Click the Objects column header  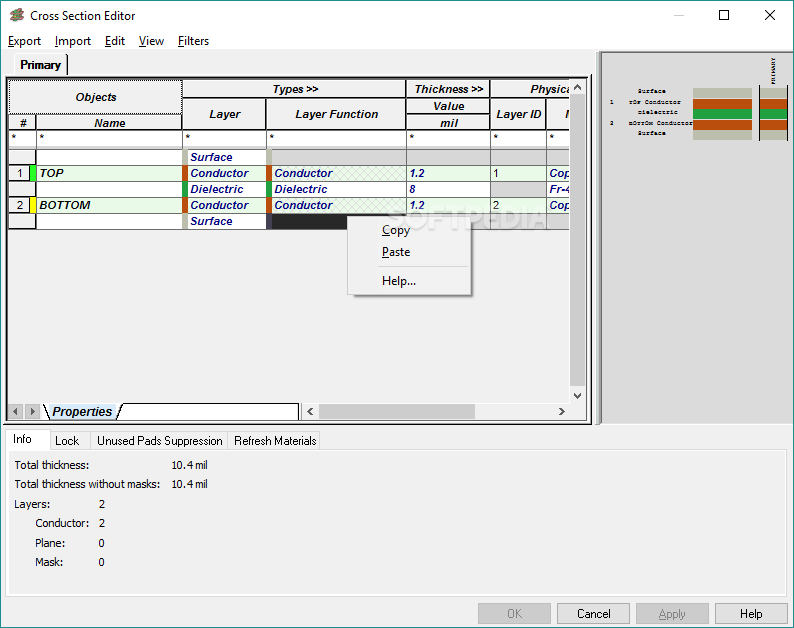click(x=96, y=97)
